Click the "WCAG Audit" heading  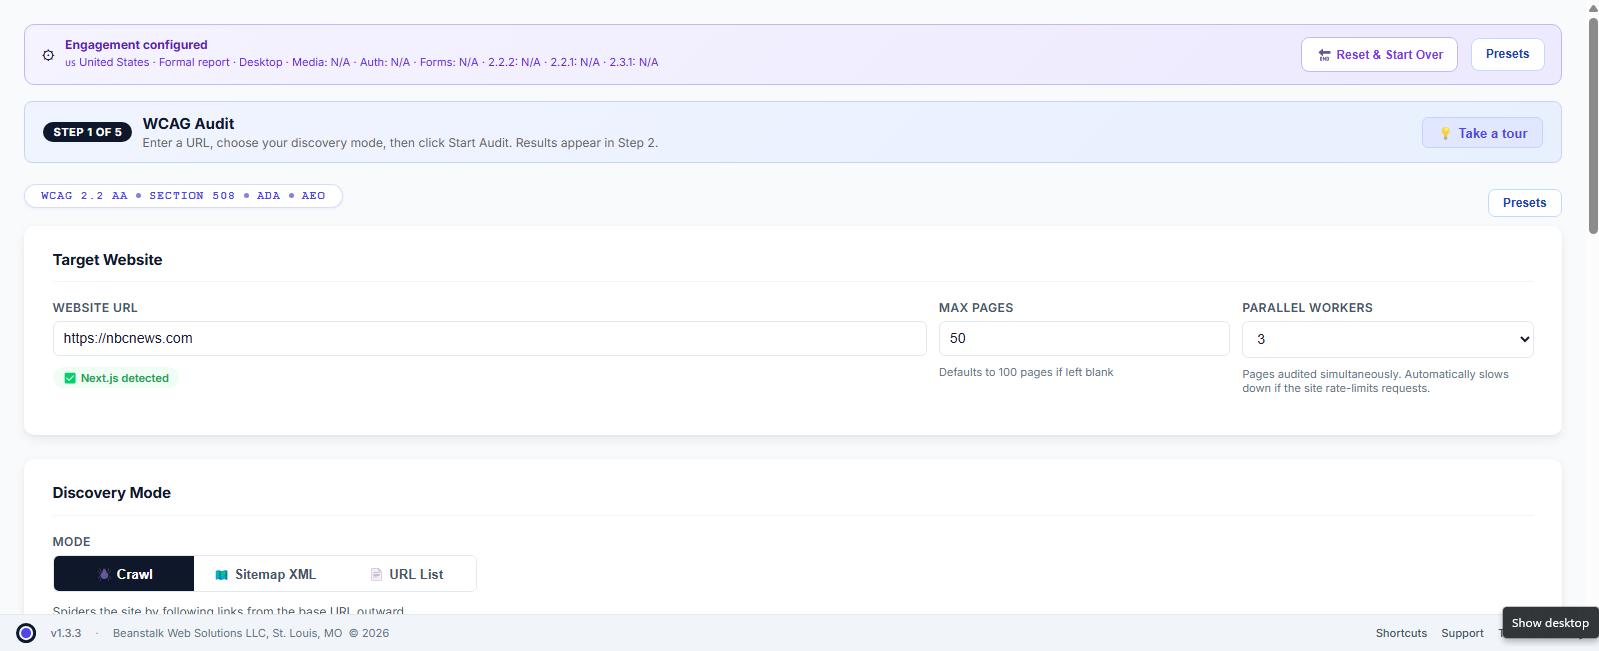point(188,124)
